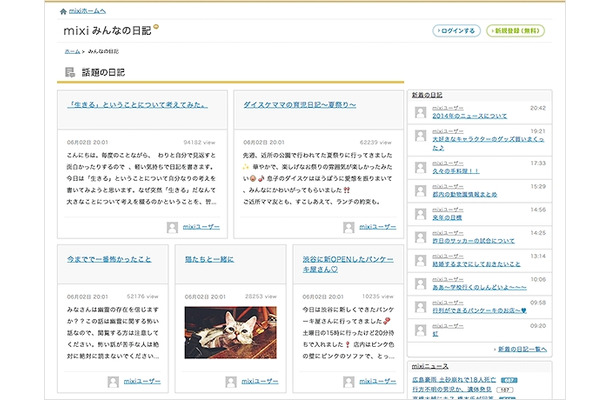
Task: Click mixiユーザー name above 2014年のニュースについて
Action: click(x=448, y=108)
